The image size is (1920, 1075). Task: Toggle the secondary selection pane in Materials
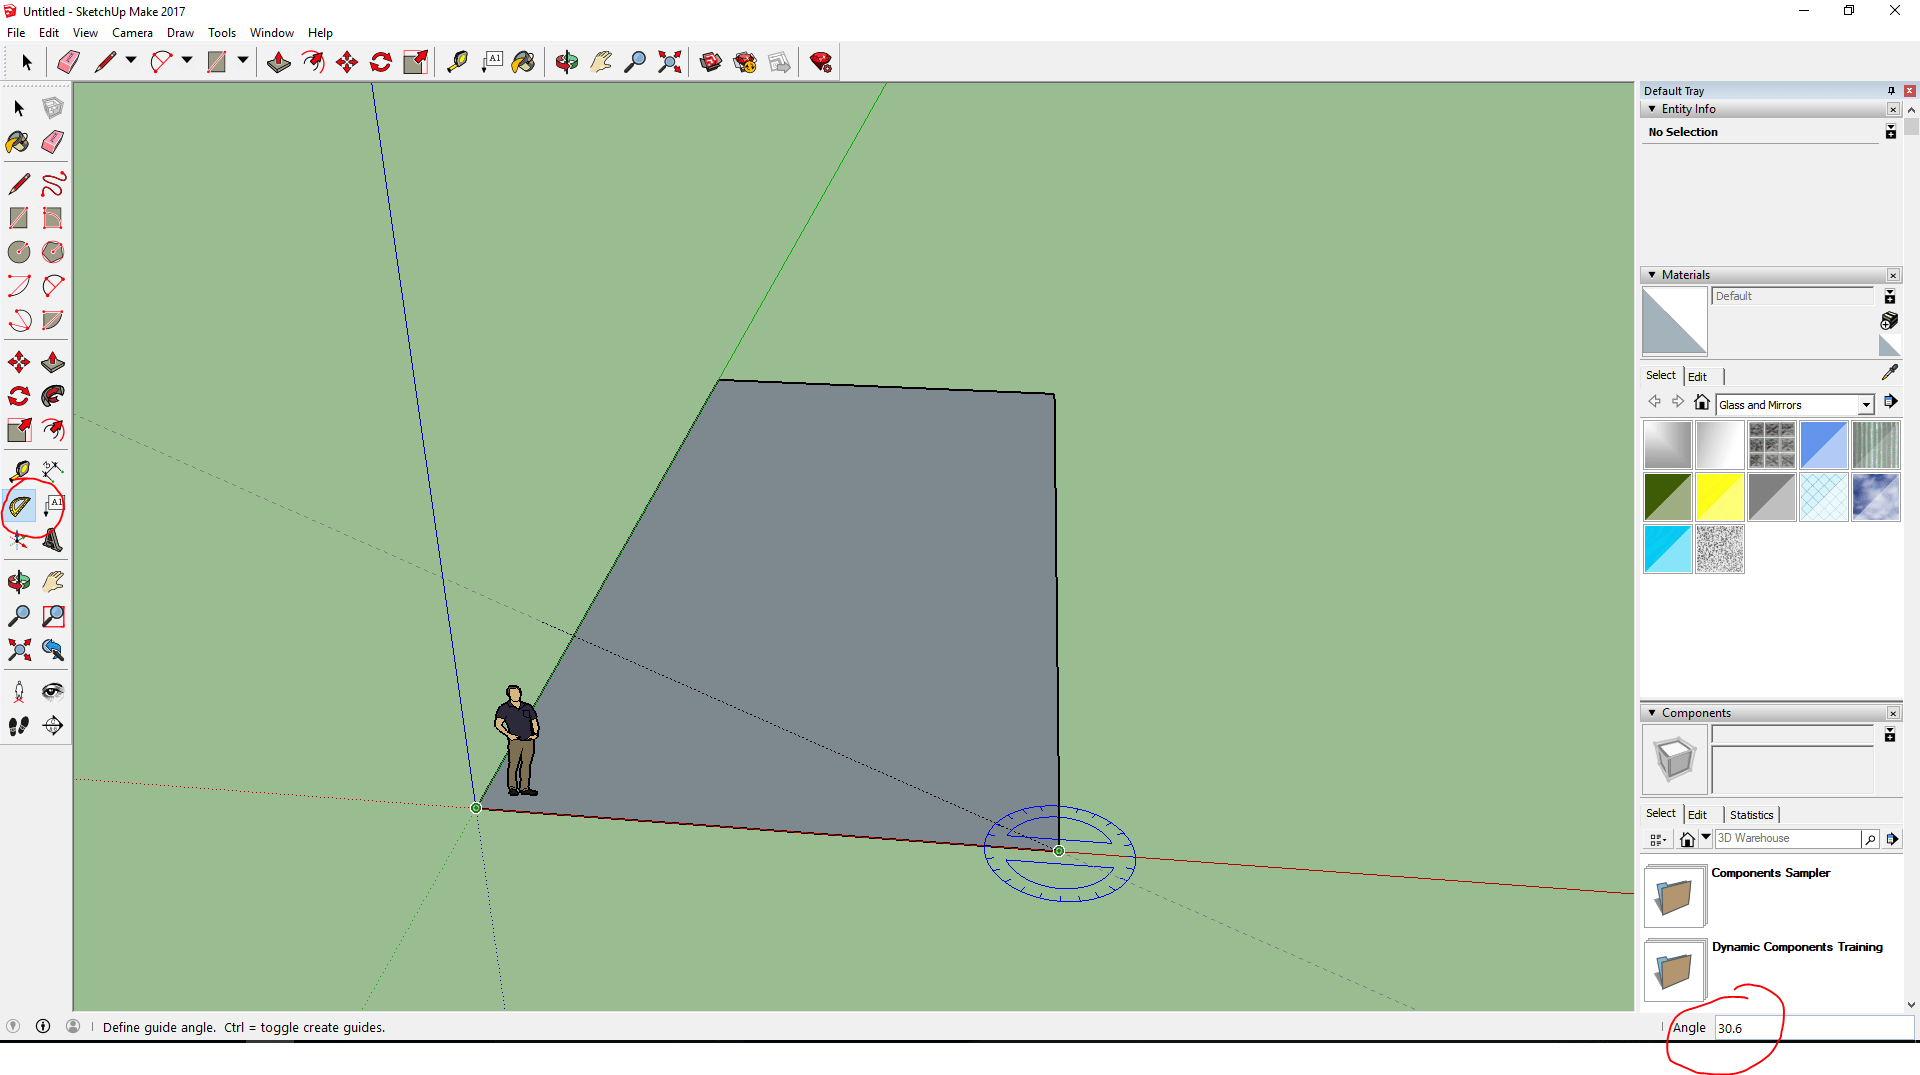tap(1890, 296)
